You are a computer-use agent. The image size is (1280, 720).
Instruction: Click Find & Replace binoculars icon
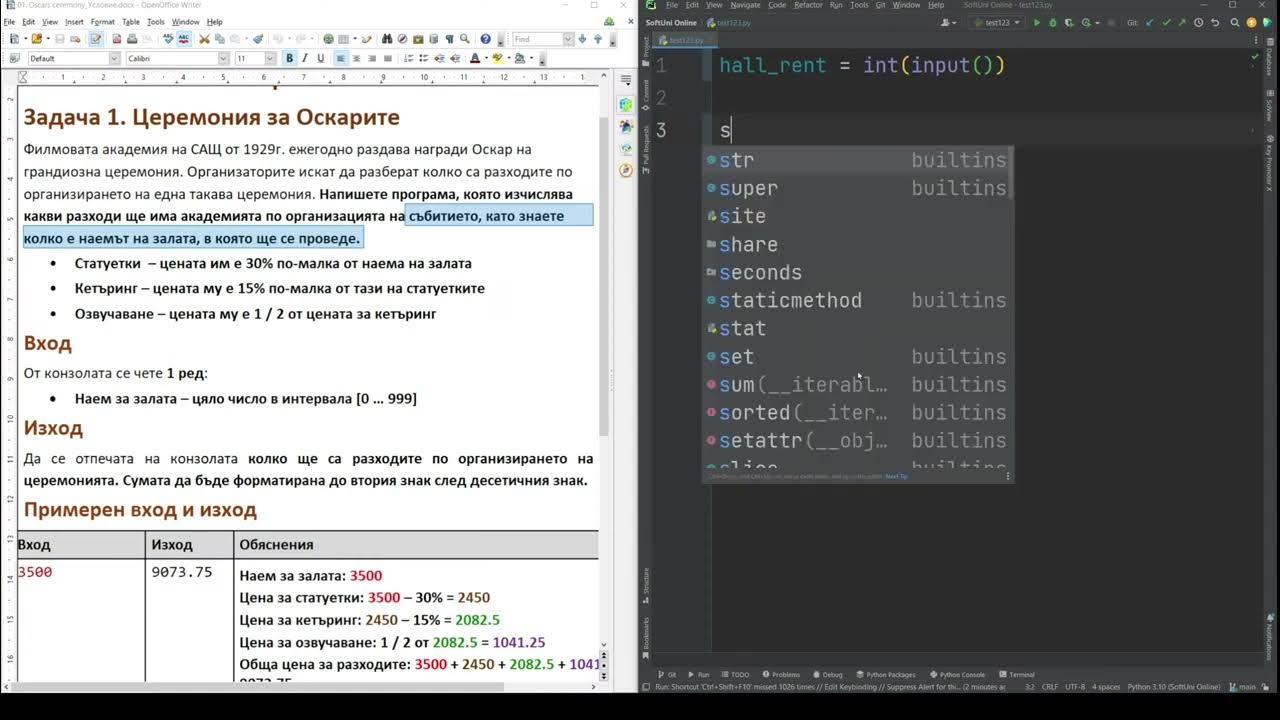pyautogui.click(x=386, y=39)
